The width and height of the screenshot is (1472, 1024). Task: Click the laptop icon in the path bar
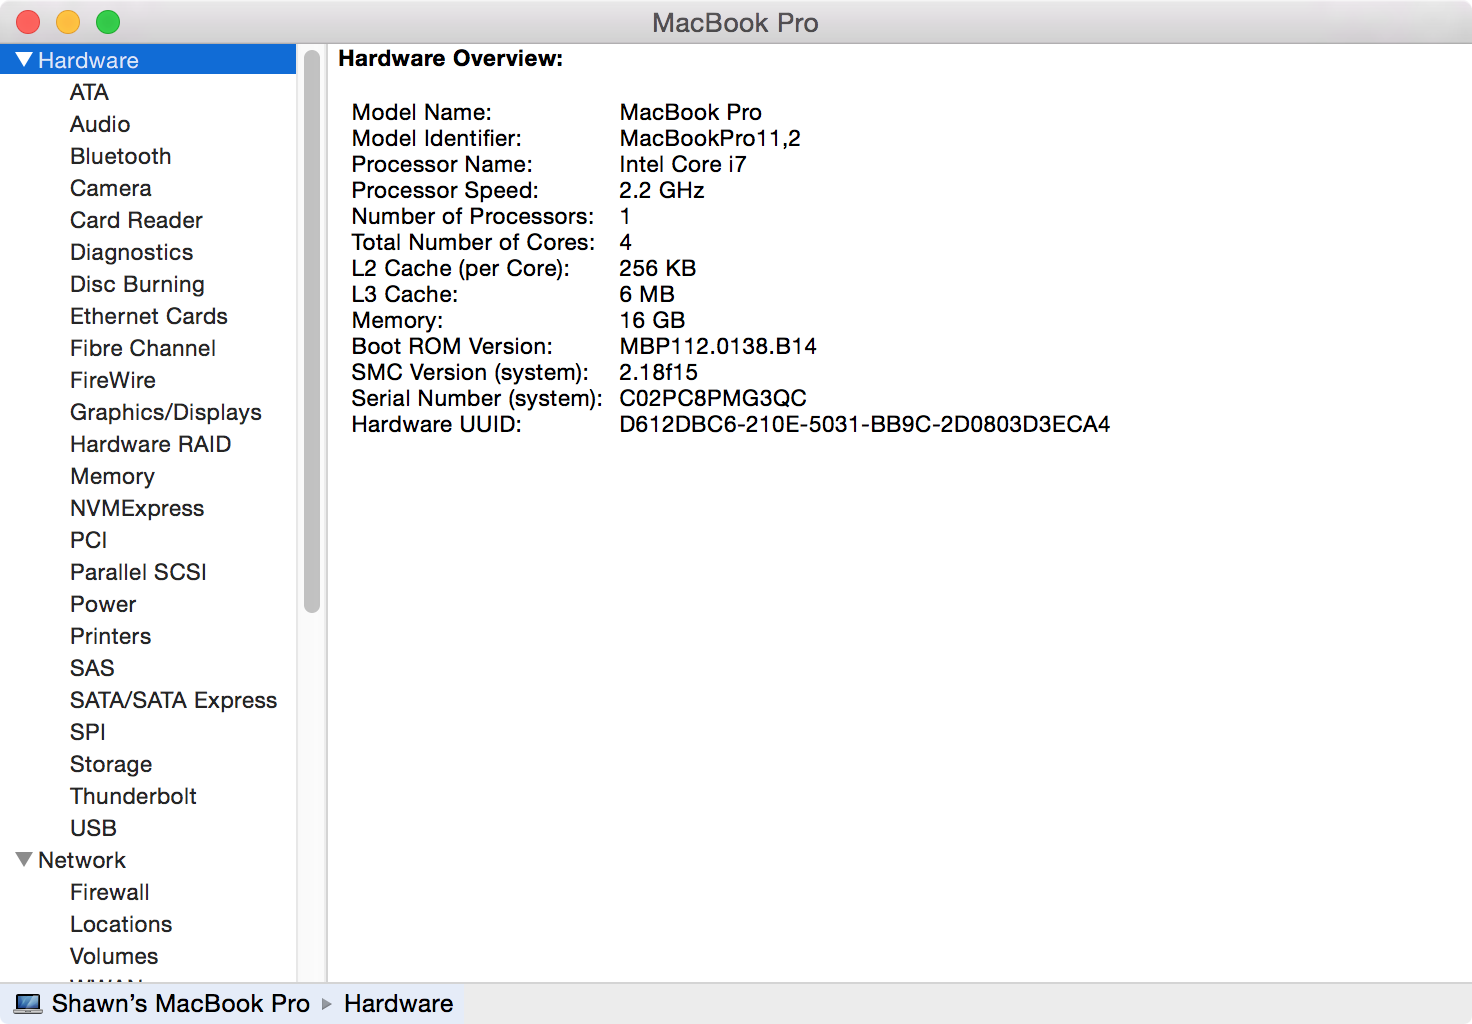click(x=29, y=1003)
